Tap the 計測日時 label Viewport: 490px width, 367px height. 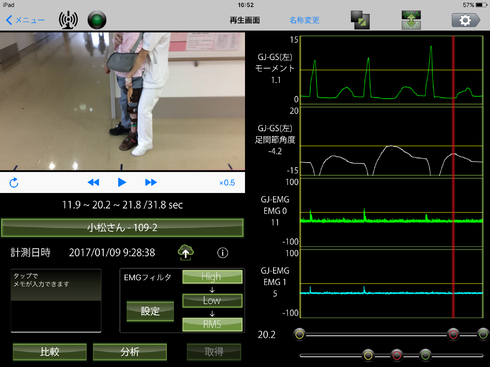pos(31,253)
